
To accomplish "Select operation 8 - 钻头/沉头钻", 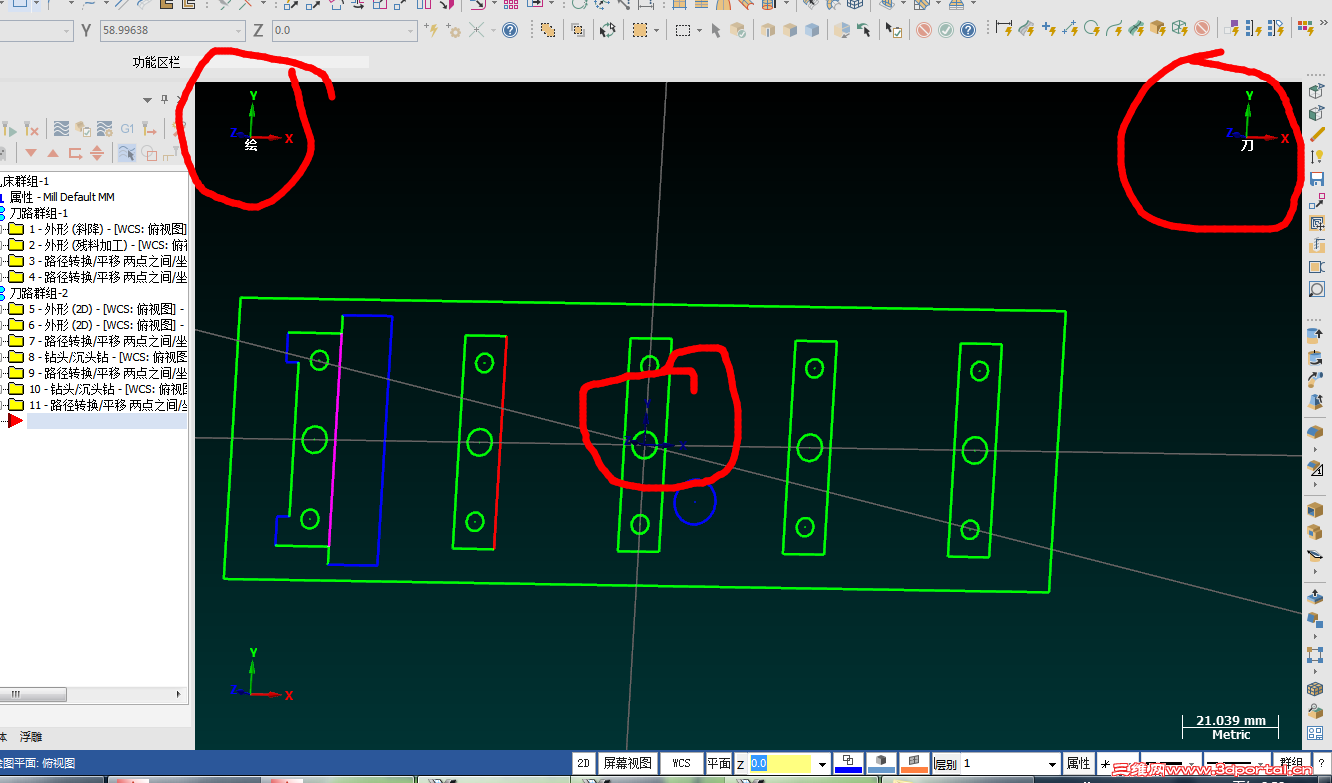I will (x=107, y=357).
